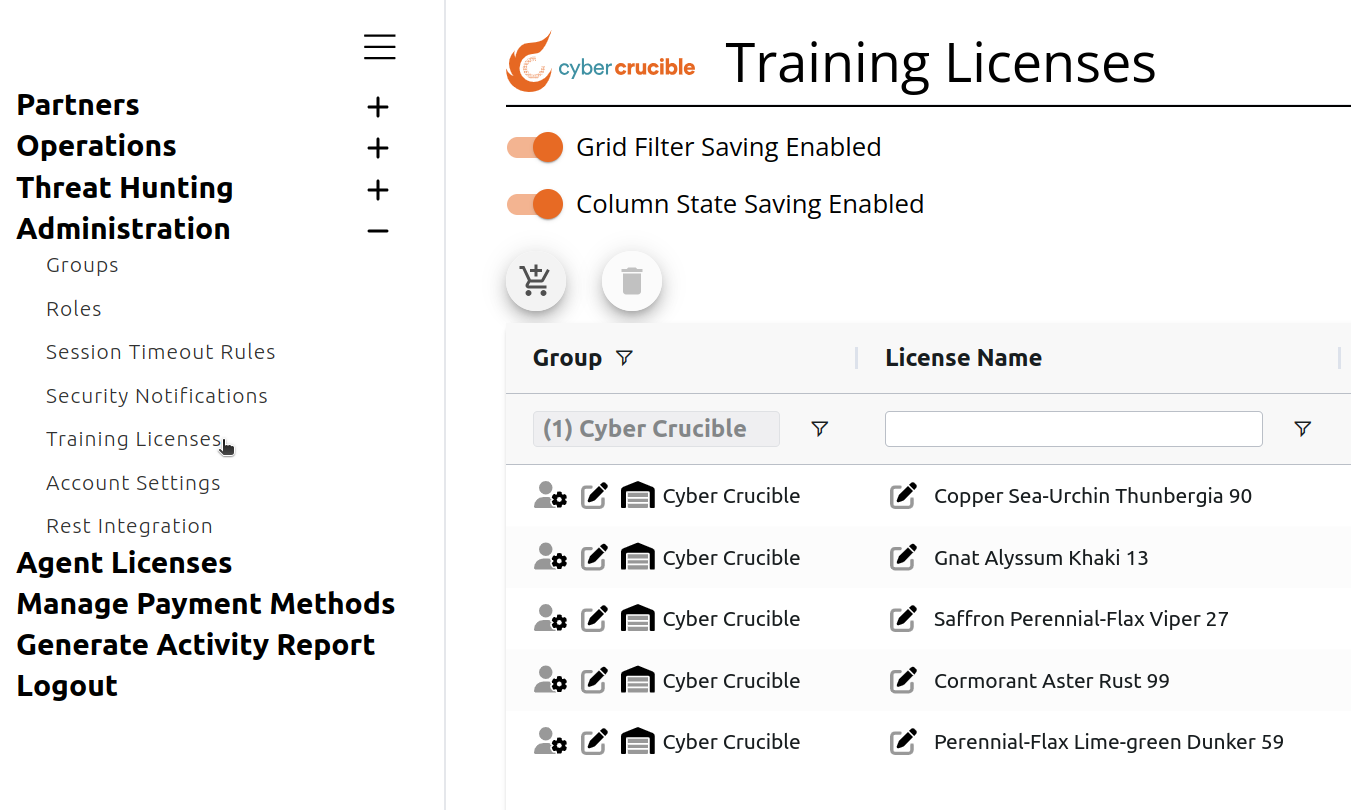Image resolution: width=1351 pixels, height=810 pixels.
Task: Click the hamburger menu icon
Action: [380, 47]
